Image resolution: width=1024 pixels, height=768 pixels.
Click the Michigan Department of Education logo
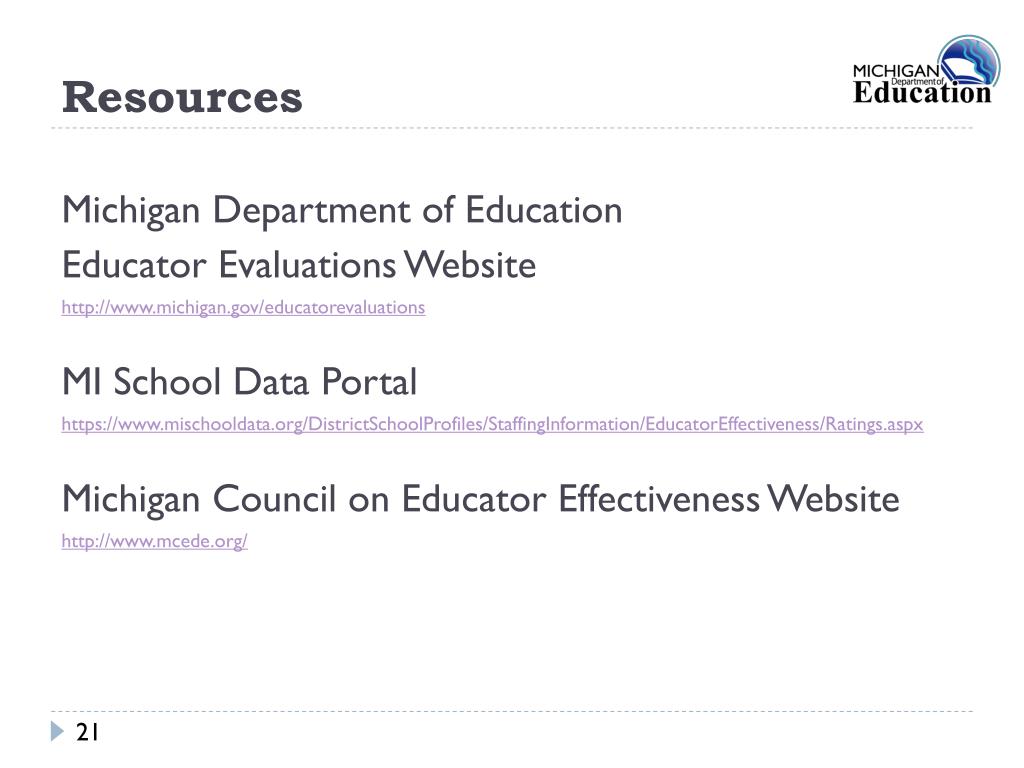[x=926, y=71]
